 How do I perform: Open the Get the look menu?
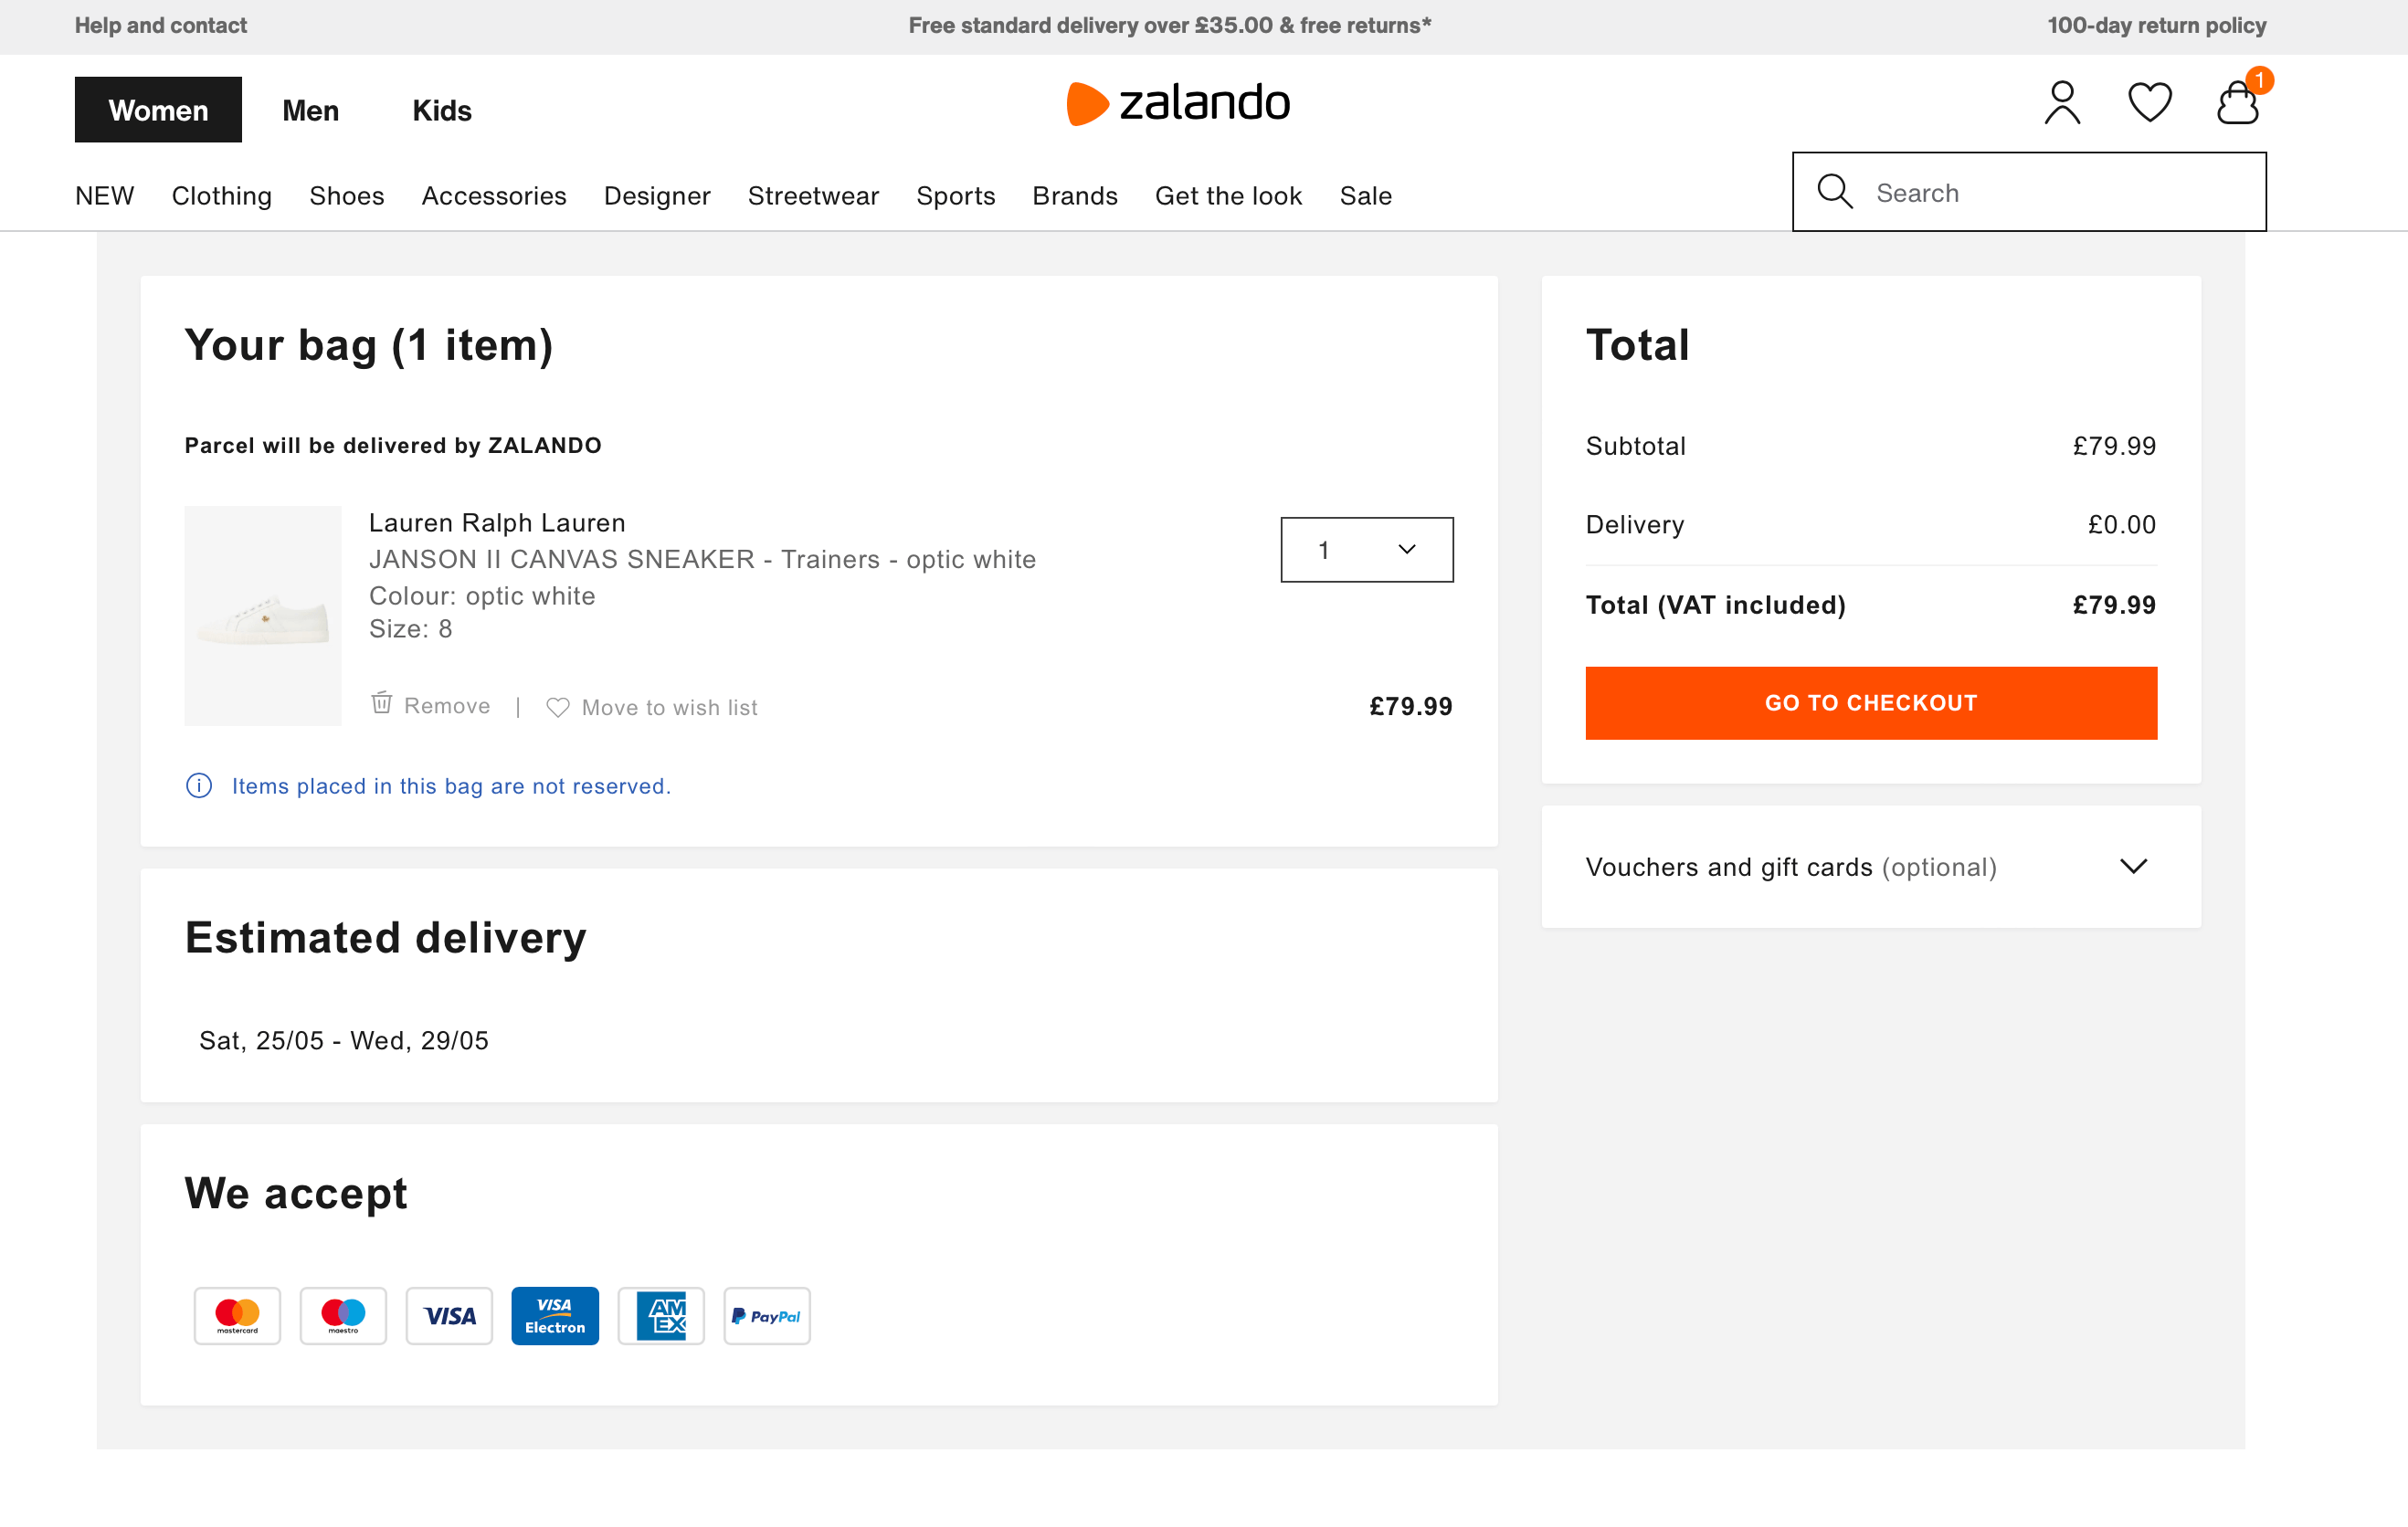tap(1228, 196)
